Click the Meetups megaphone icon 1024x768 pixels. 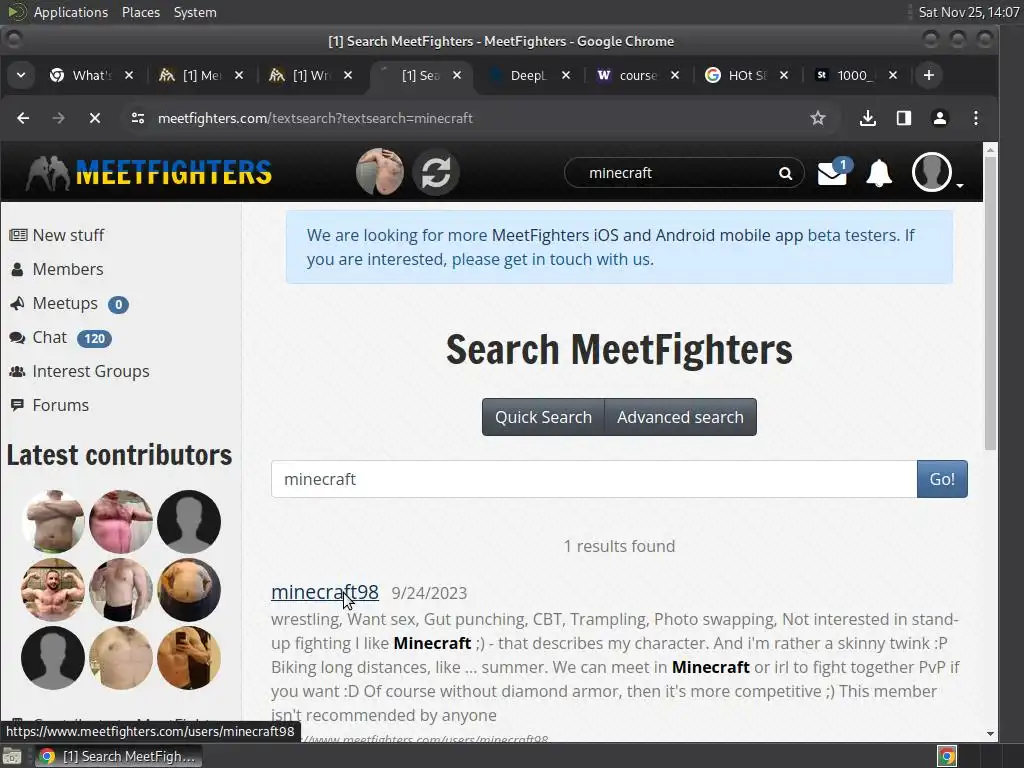click(17, 303)
